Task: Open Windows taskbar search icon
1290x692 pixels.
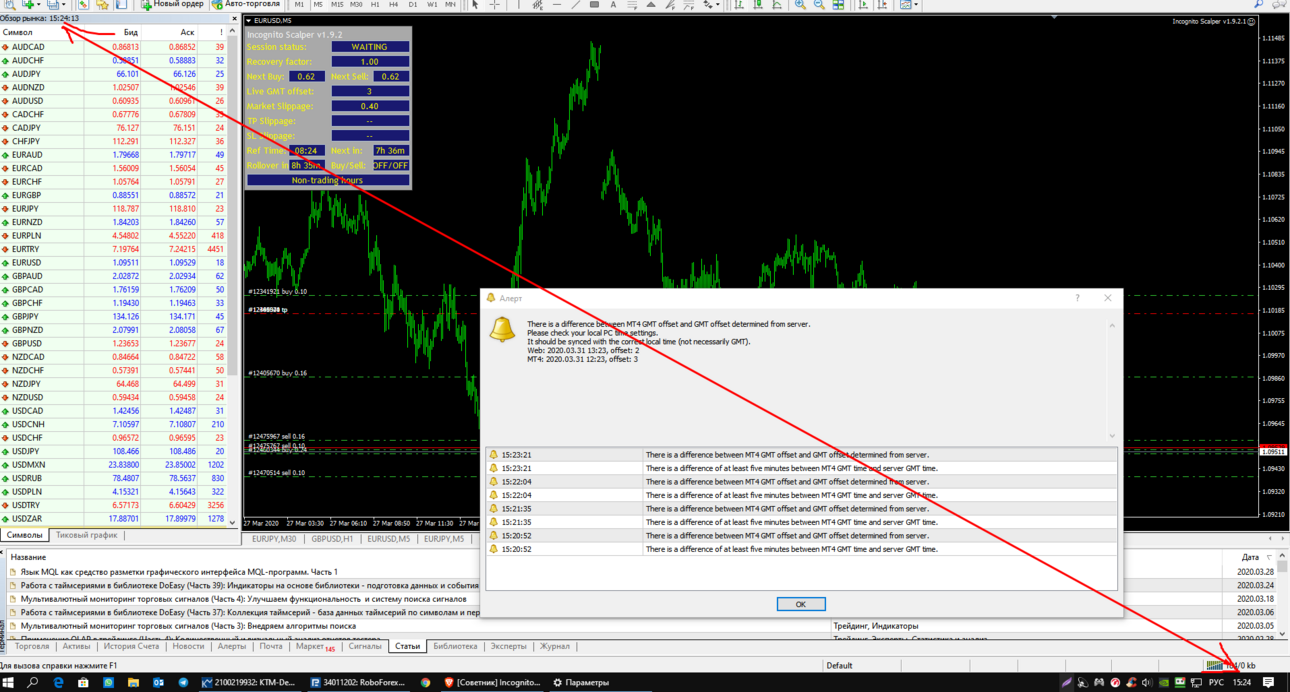Action: coord(33,683)
